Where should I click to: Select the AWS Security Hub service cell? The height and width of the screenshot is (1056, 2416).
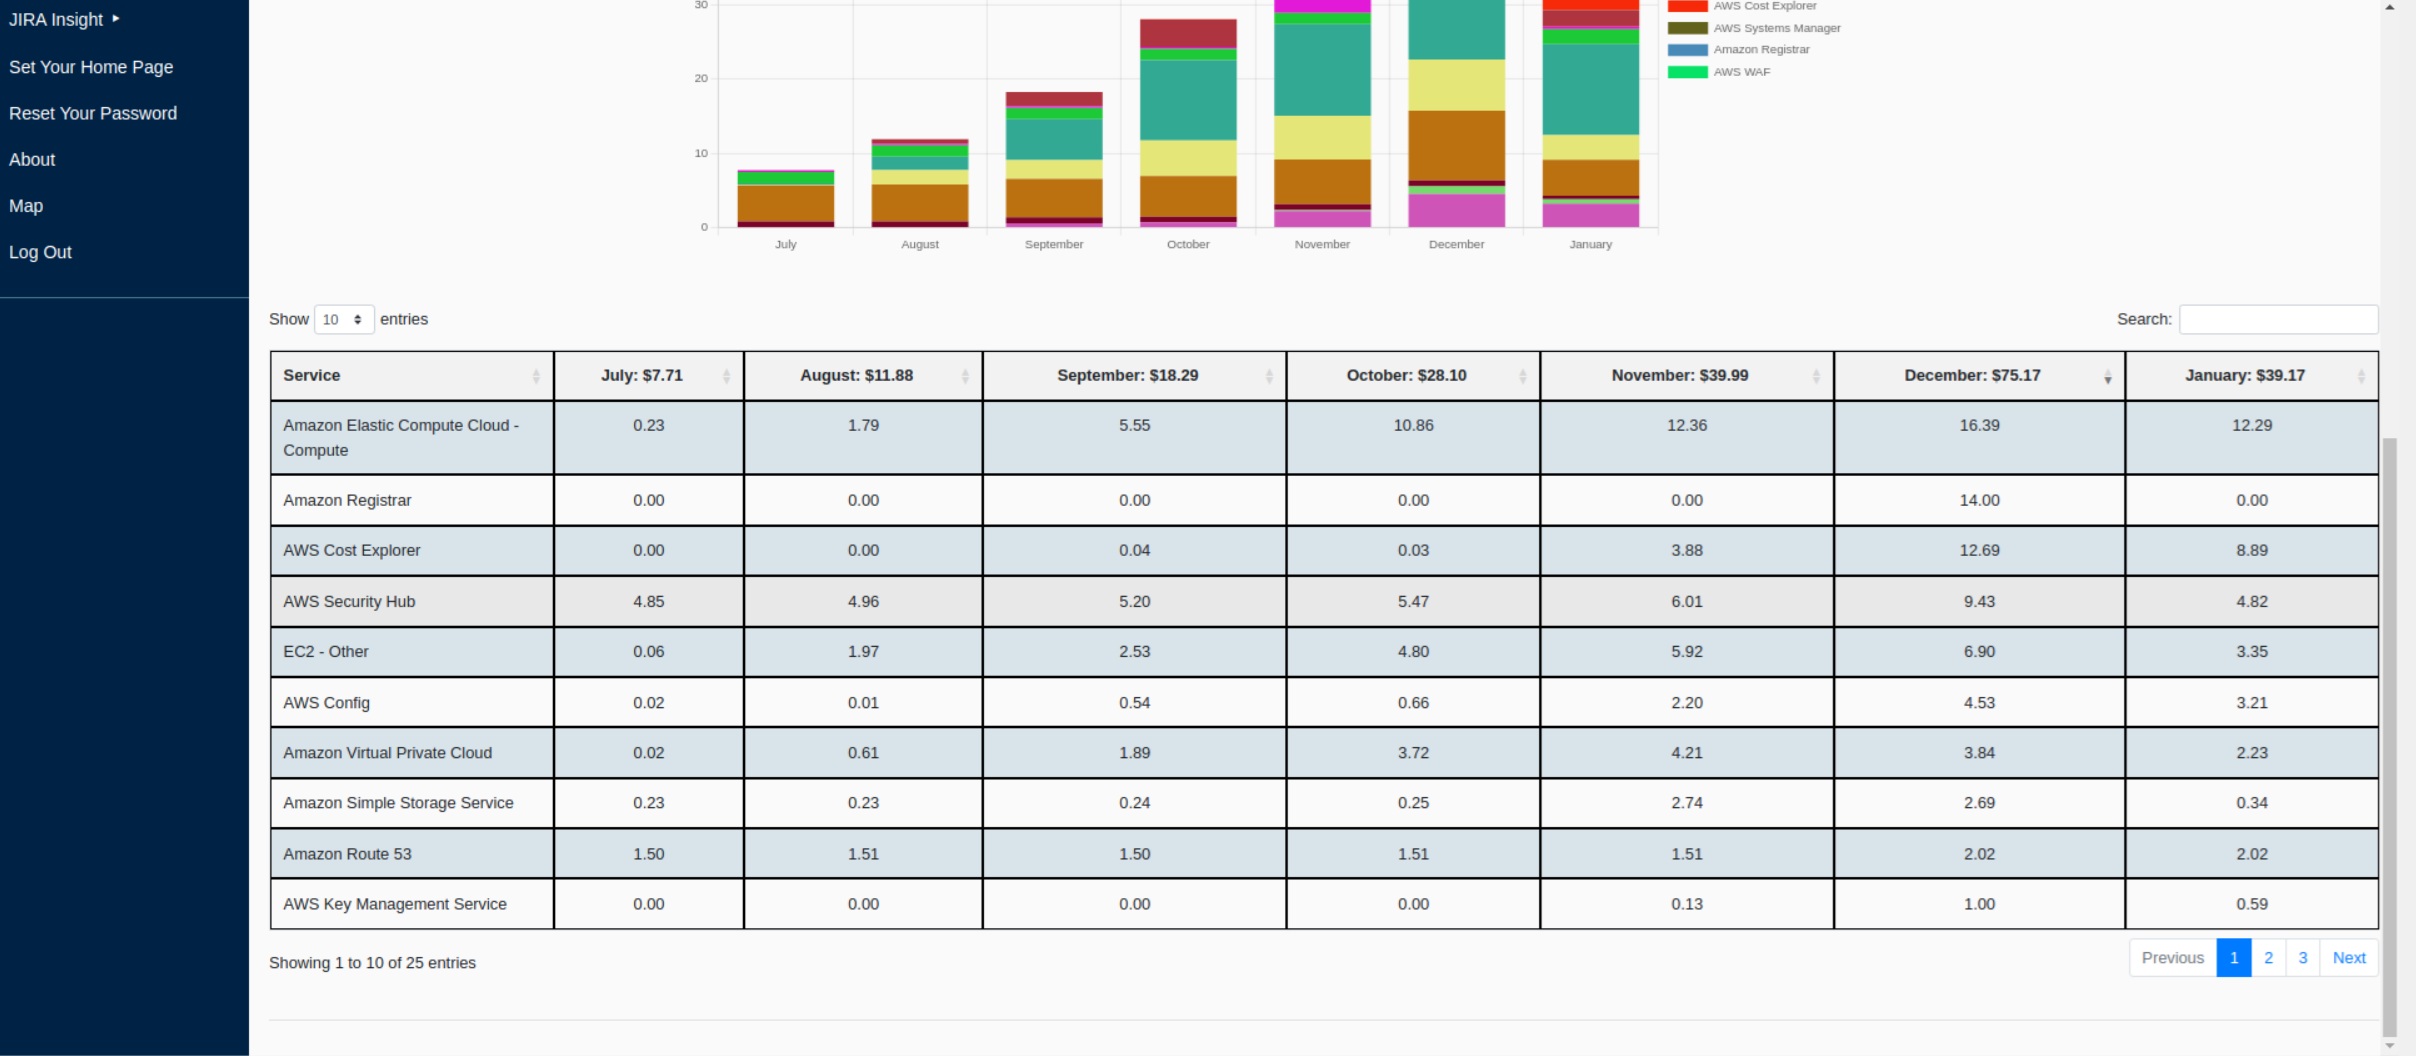coord(412,601)
